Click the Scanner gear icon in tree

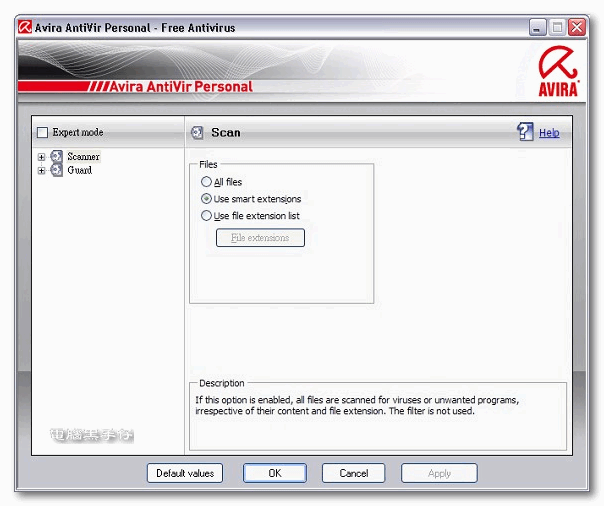[57, 156]
